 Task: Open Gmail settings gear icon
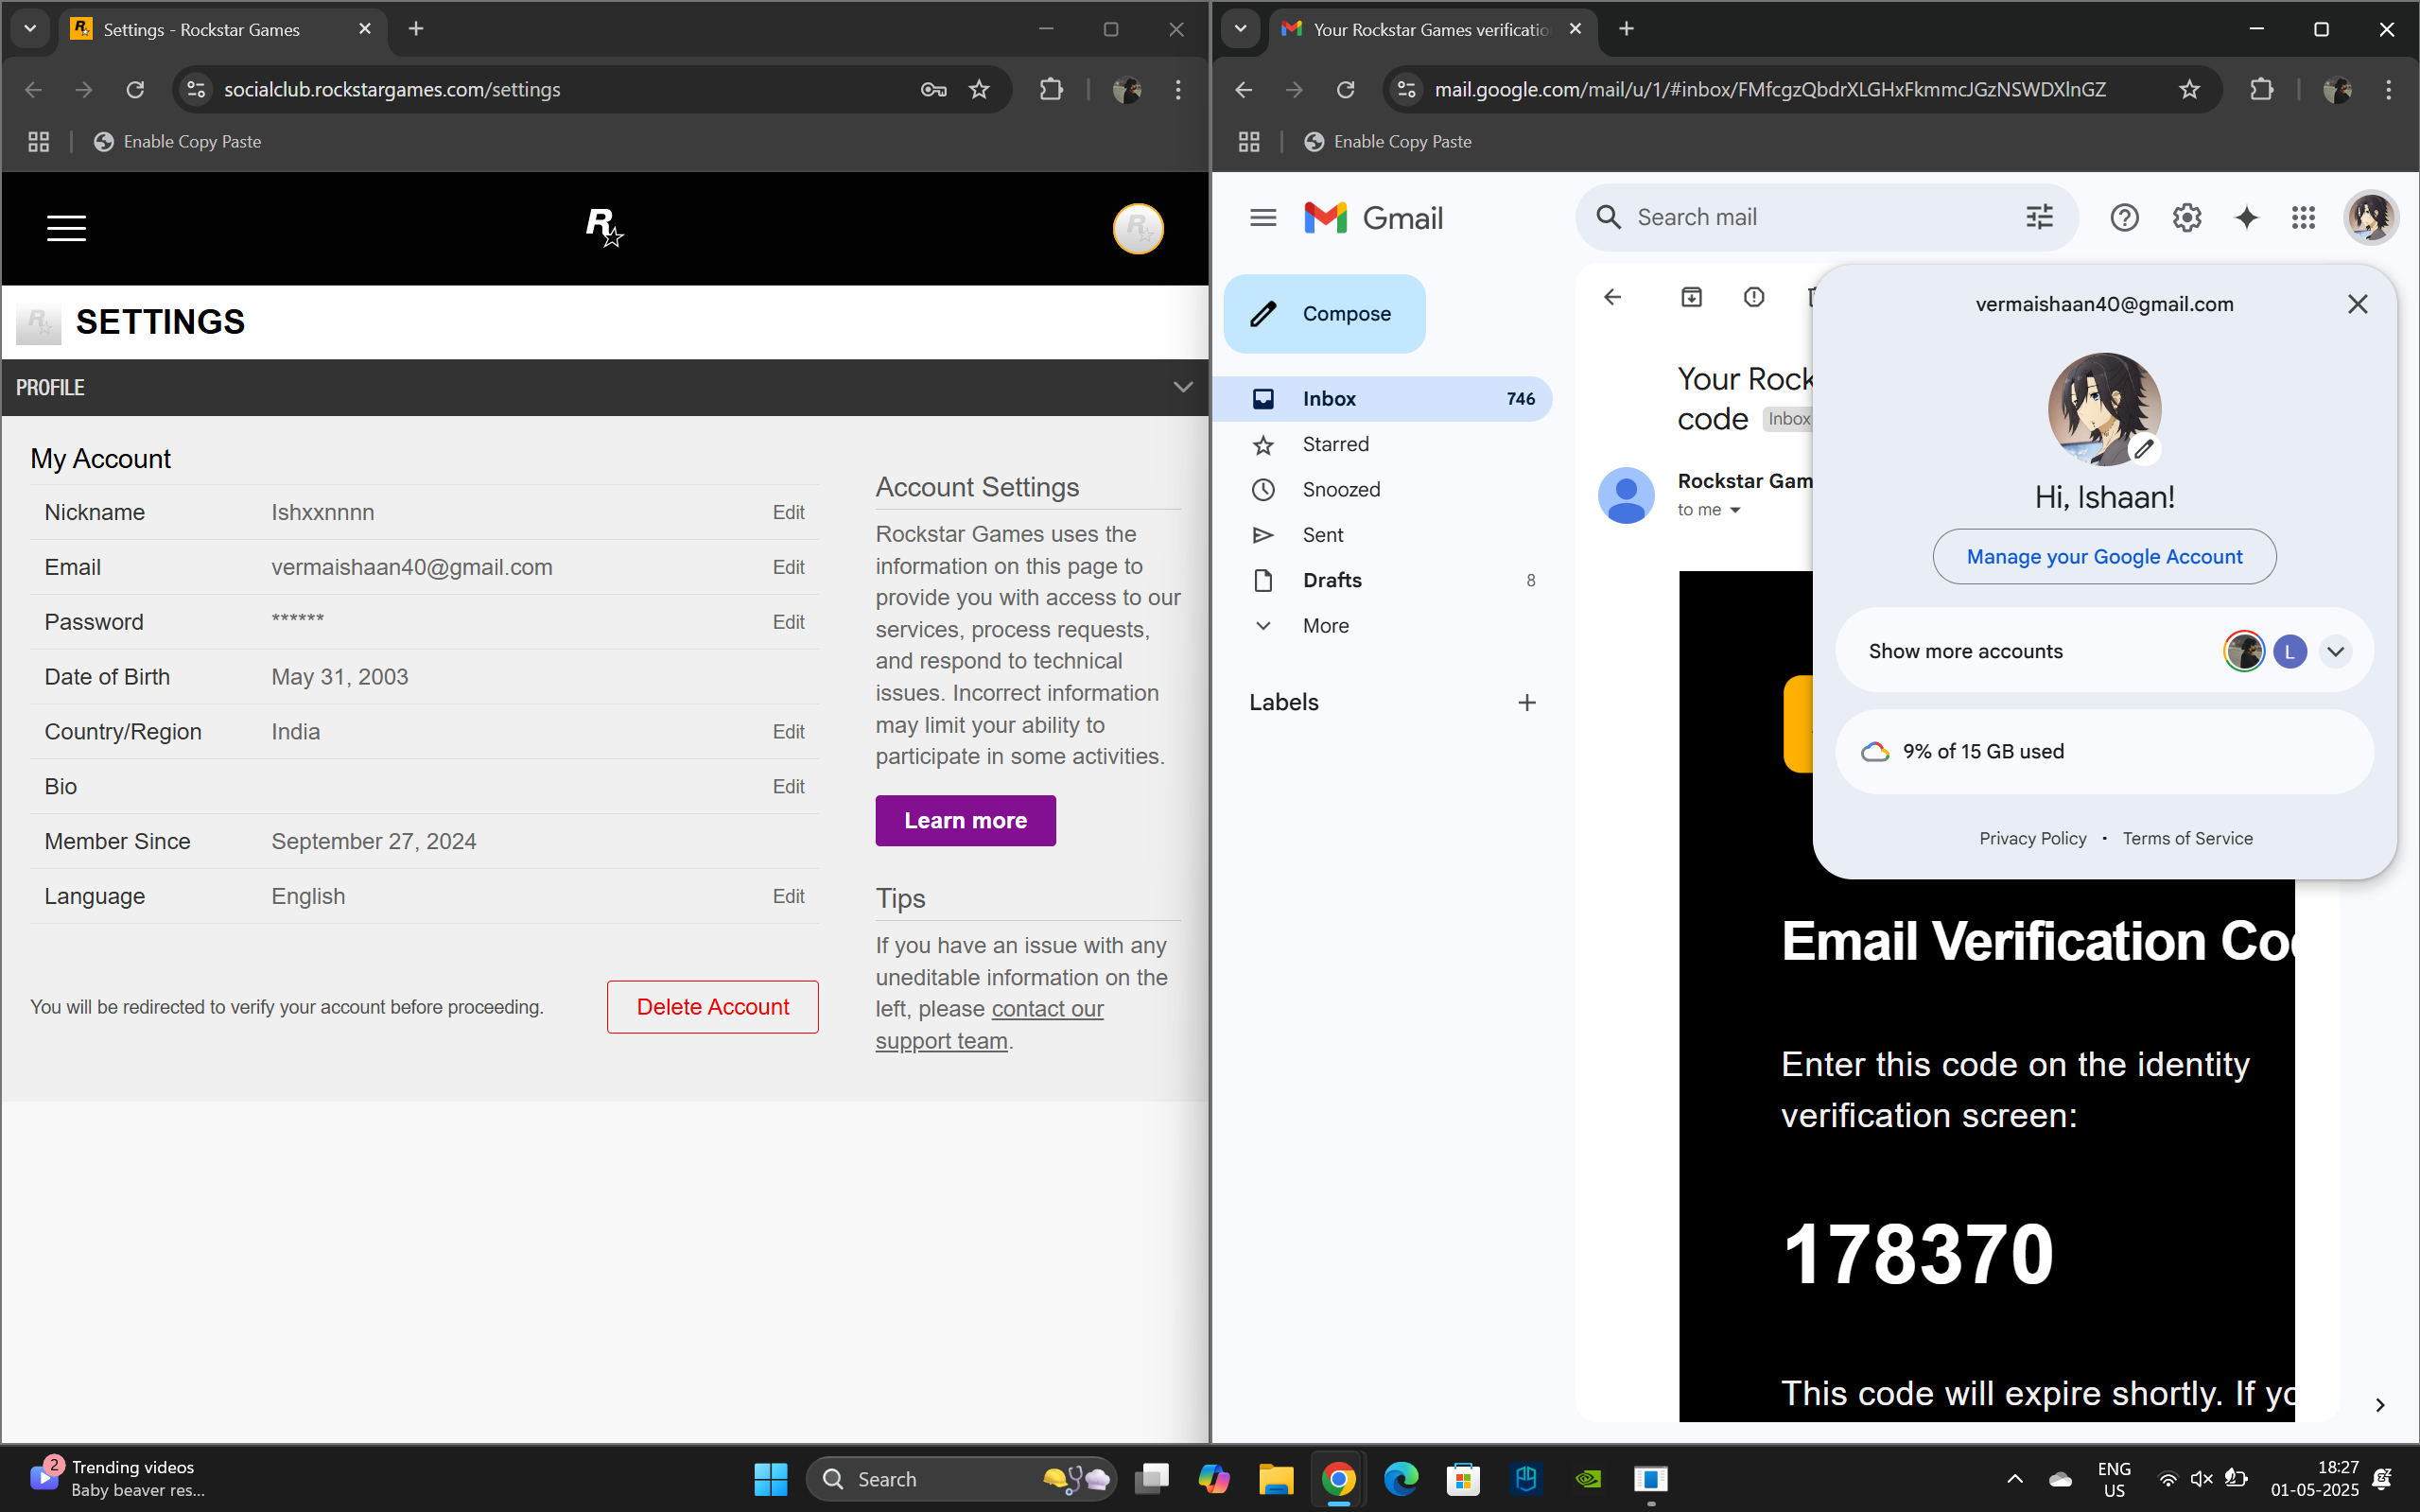coord(2186,217)
